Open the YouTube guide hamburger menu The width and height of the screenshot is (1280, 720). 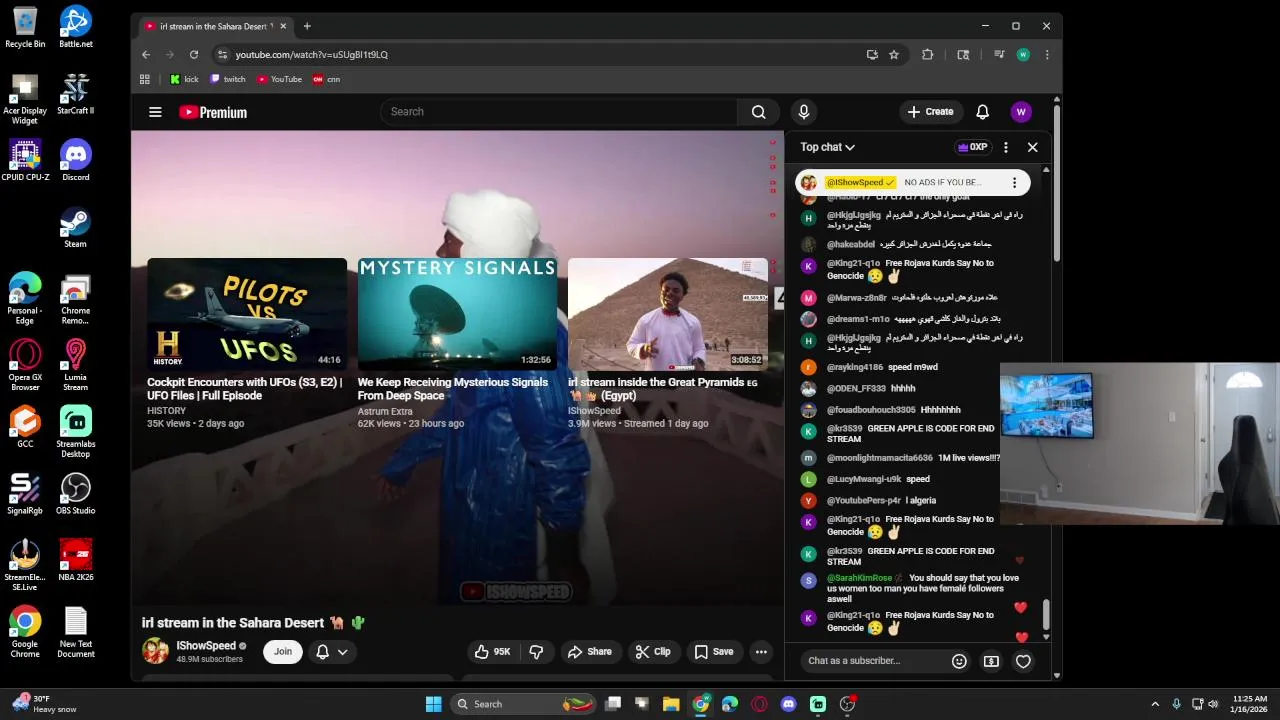click(155, 112)
